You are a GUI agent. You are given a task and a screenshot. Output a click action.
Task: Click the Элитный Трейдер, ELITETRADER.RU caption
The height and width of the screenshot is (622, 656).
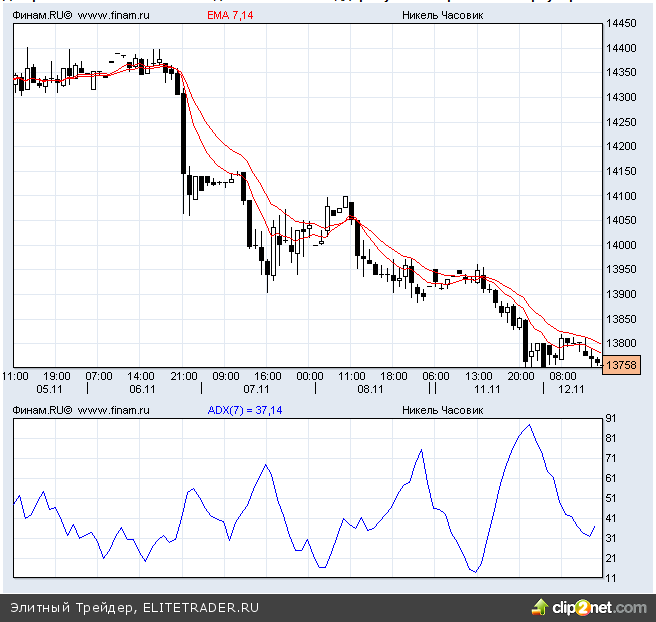tap(134, 607)
